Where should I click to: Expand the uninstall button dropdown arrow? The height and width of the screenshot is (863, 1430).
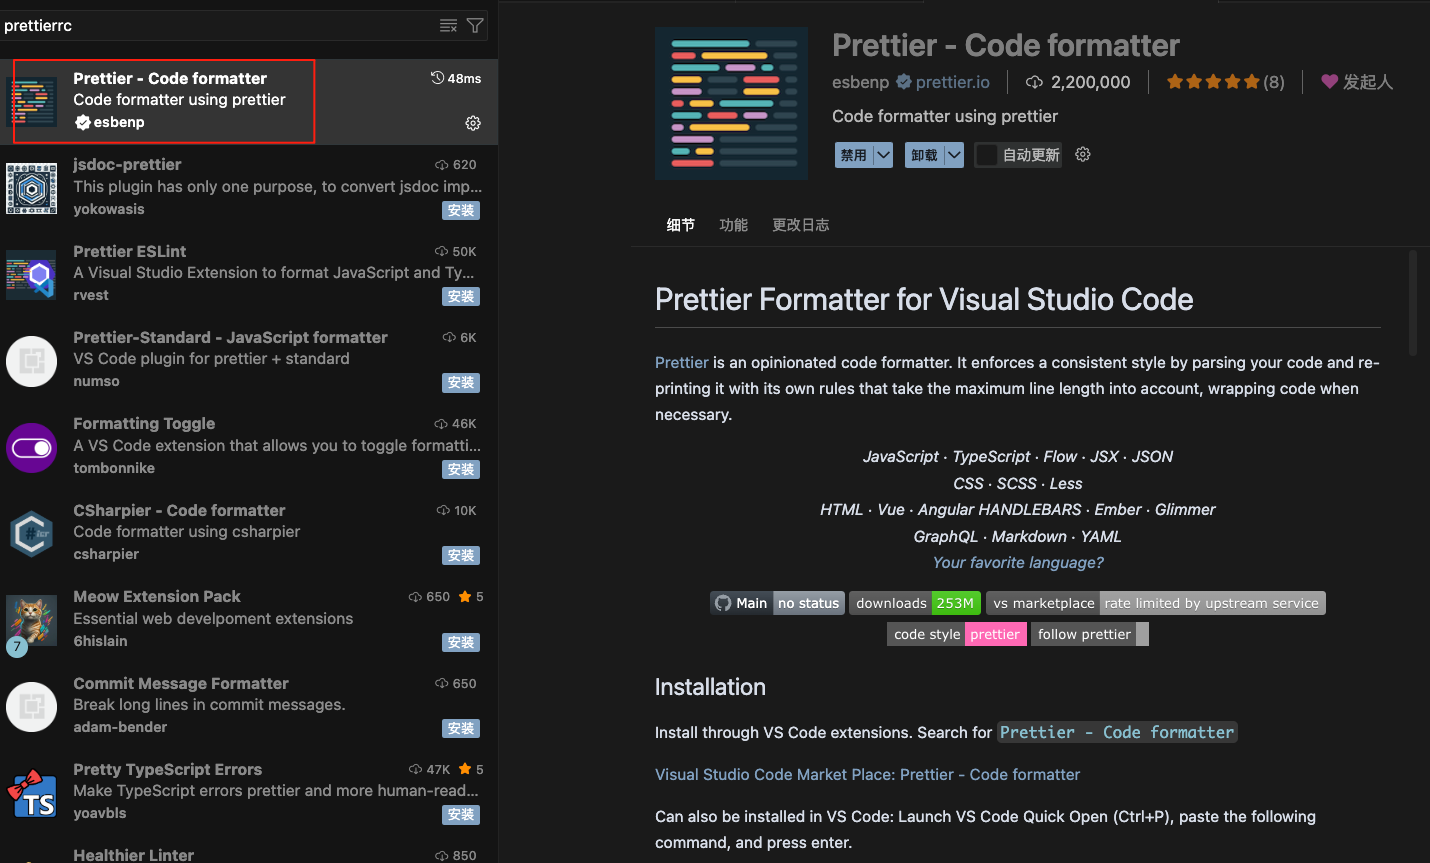[x=954, y=155]
